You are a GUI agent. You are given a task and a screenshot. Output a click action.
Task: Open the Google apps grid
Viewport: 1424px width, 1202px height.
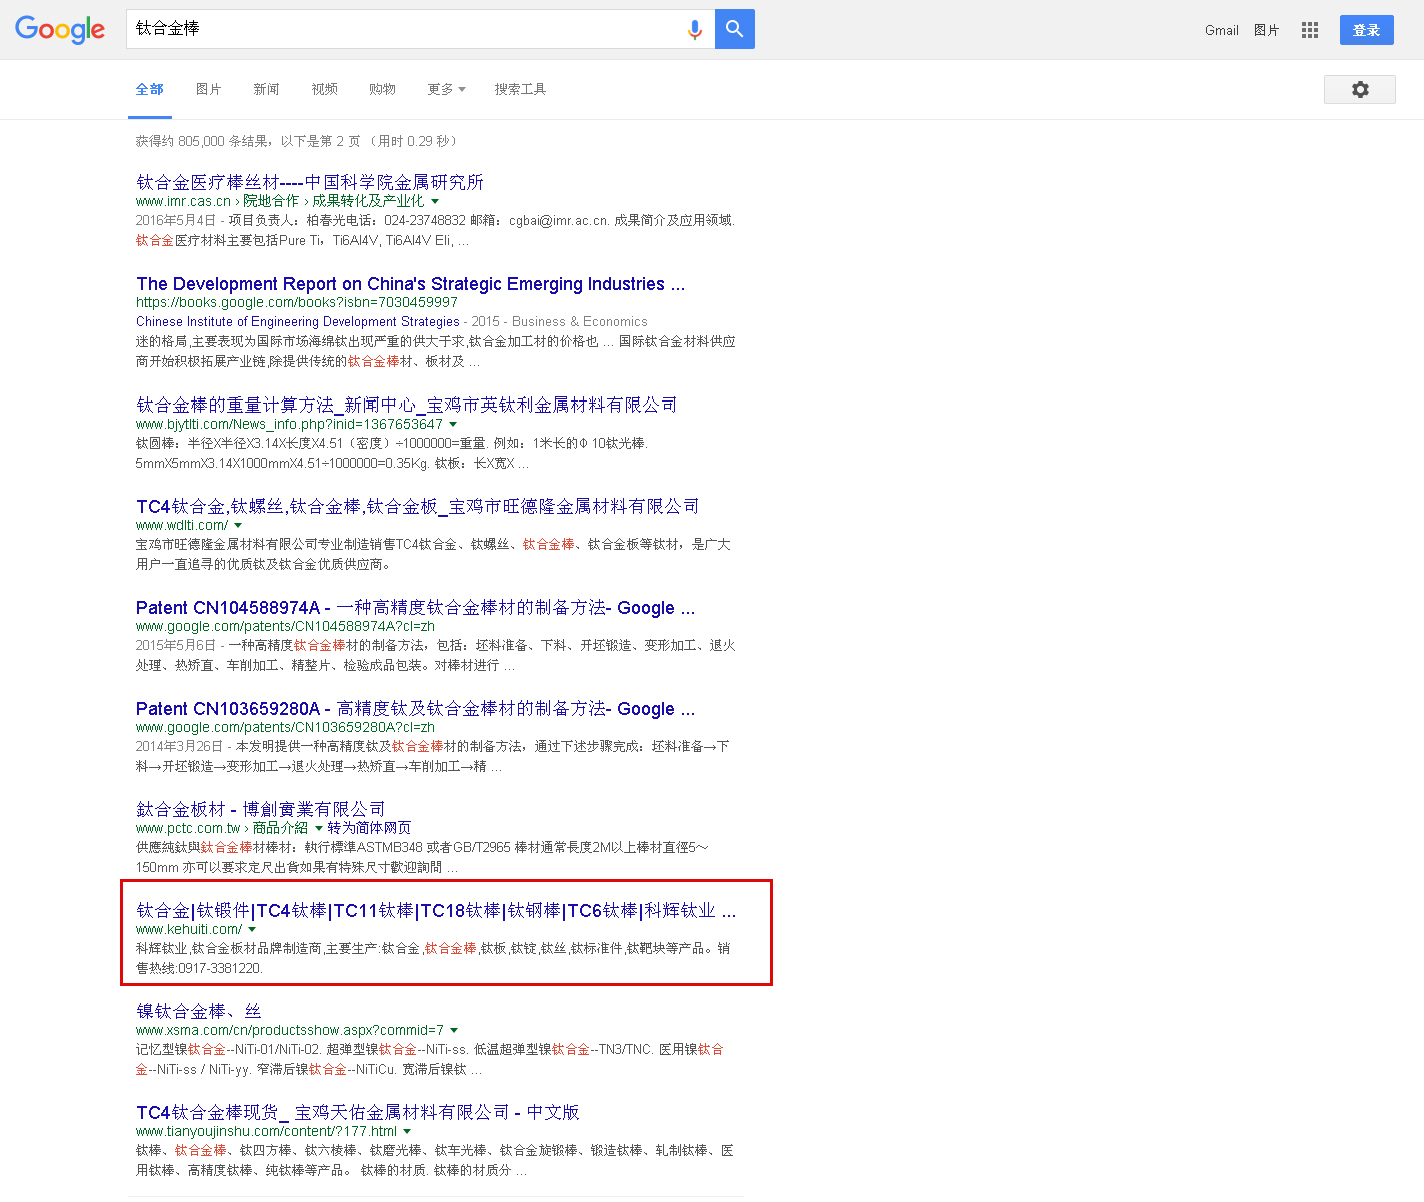tap(1310, 30)
